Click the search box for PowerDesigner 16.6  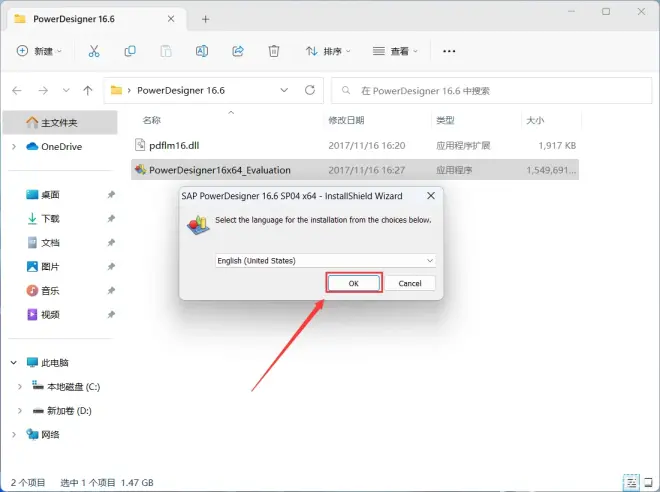(x=491, y=90)
